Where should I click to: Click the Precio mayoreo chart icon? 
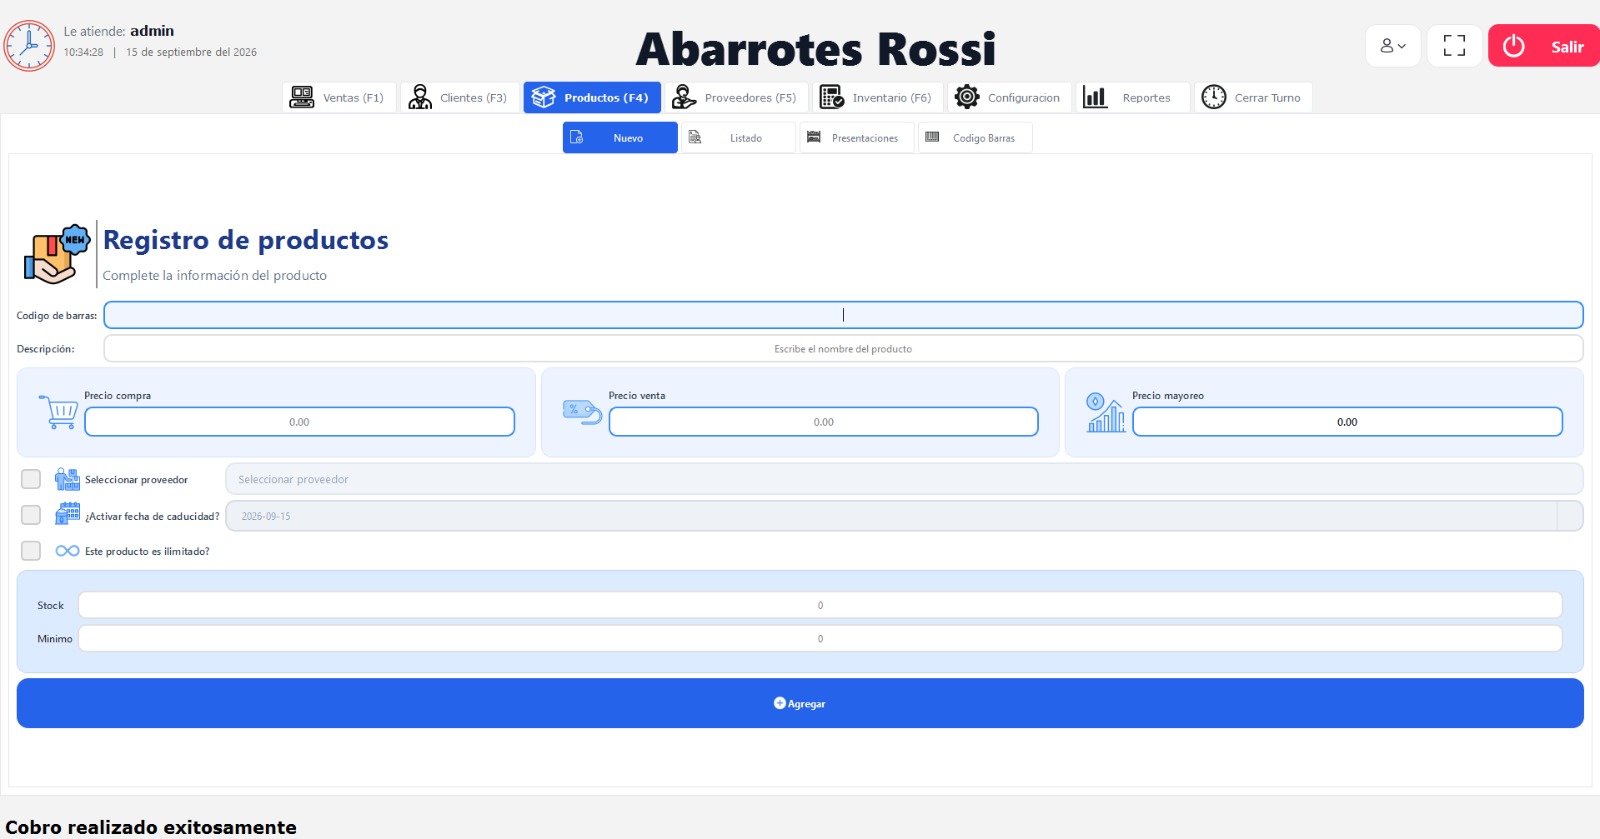coord(1106,412)
